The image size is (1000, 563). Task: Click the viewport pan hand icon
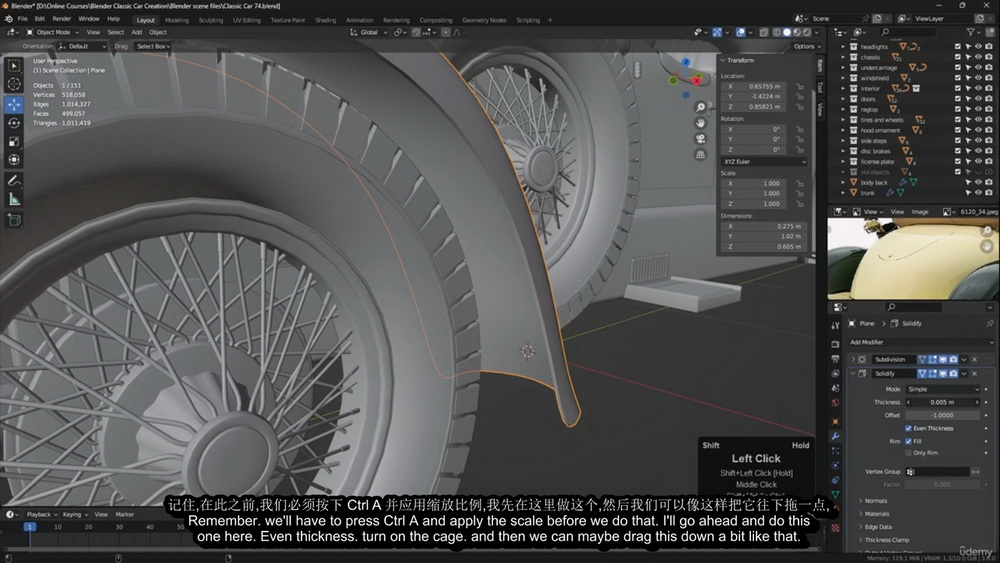point(700,122)
